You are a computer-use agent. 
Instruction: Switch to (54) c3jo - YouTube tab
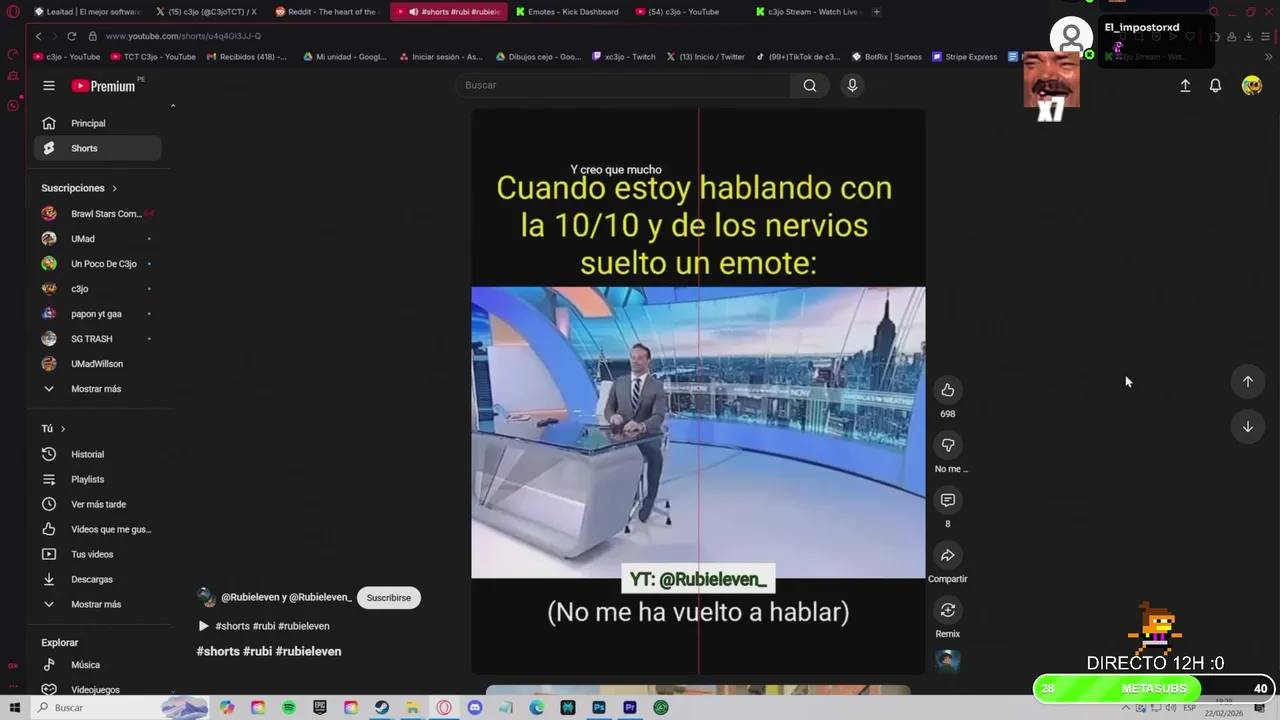[x=686, y=12]
